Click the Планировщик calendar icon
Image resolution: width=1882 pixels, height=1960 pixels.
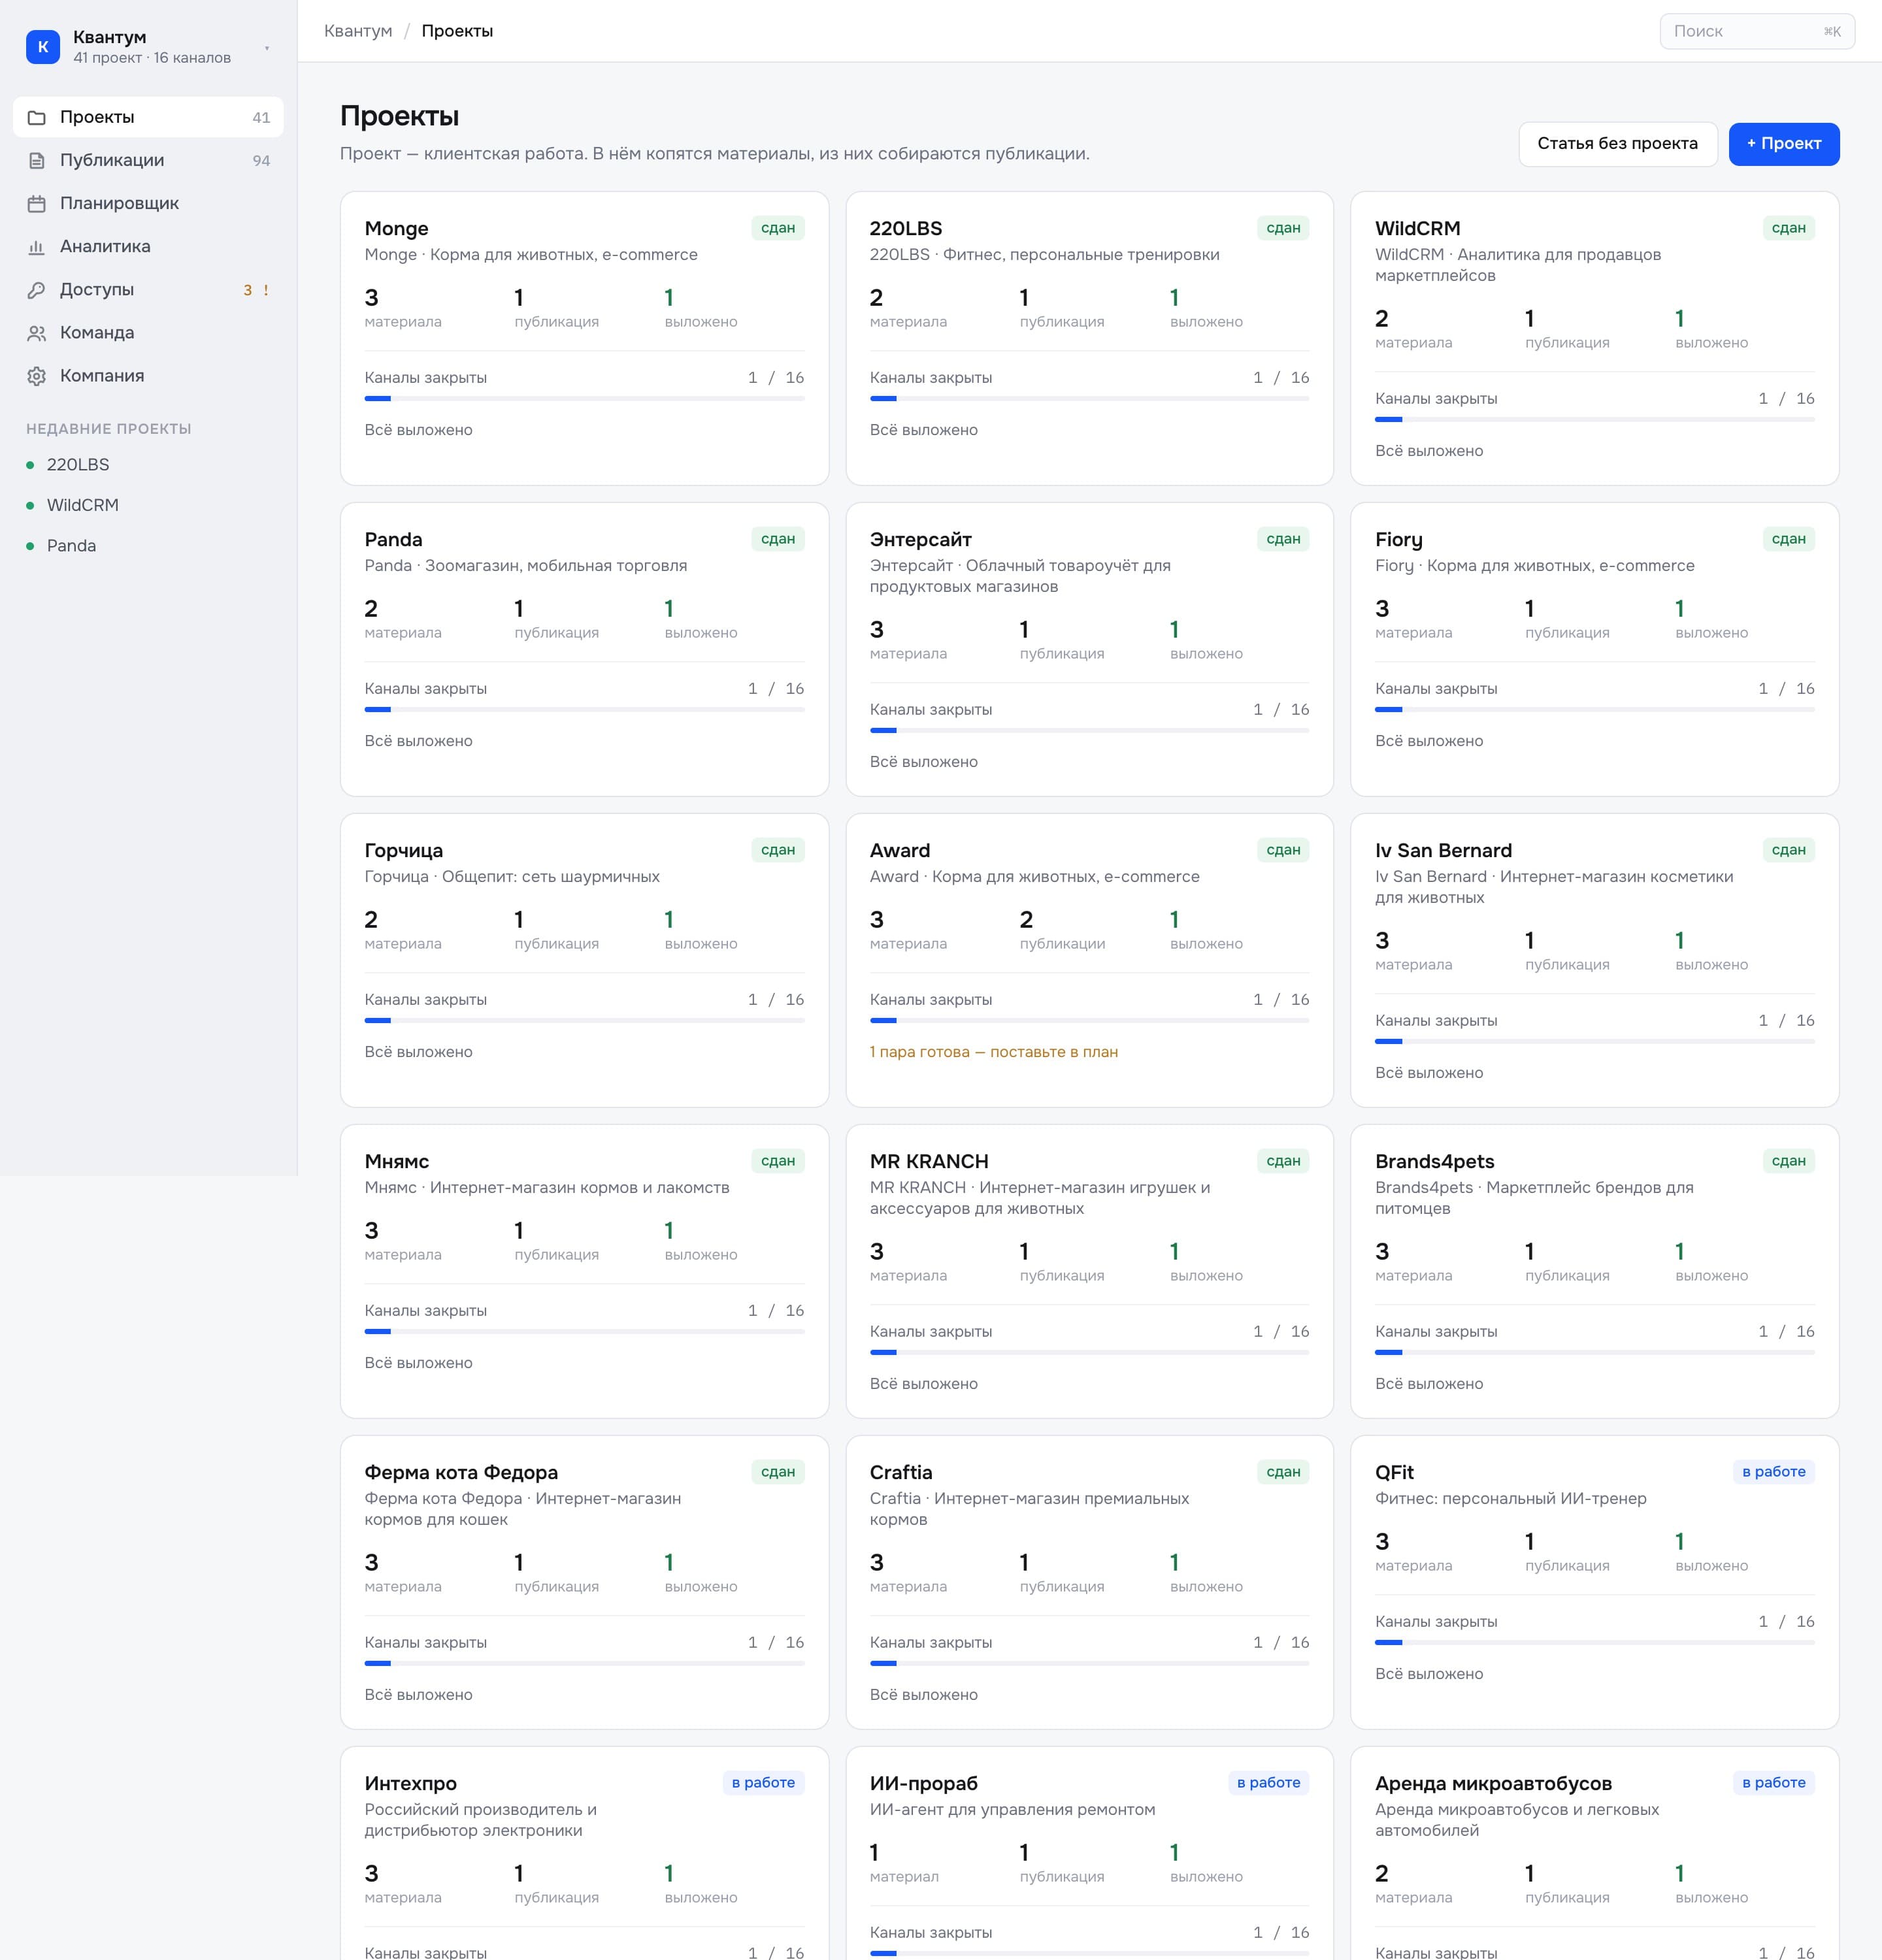[37, 204]
